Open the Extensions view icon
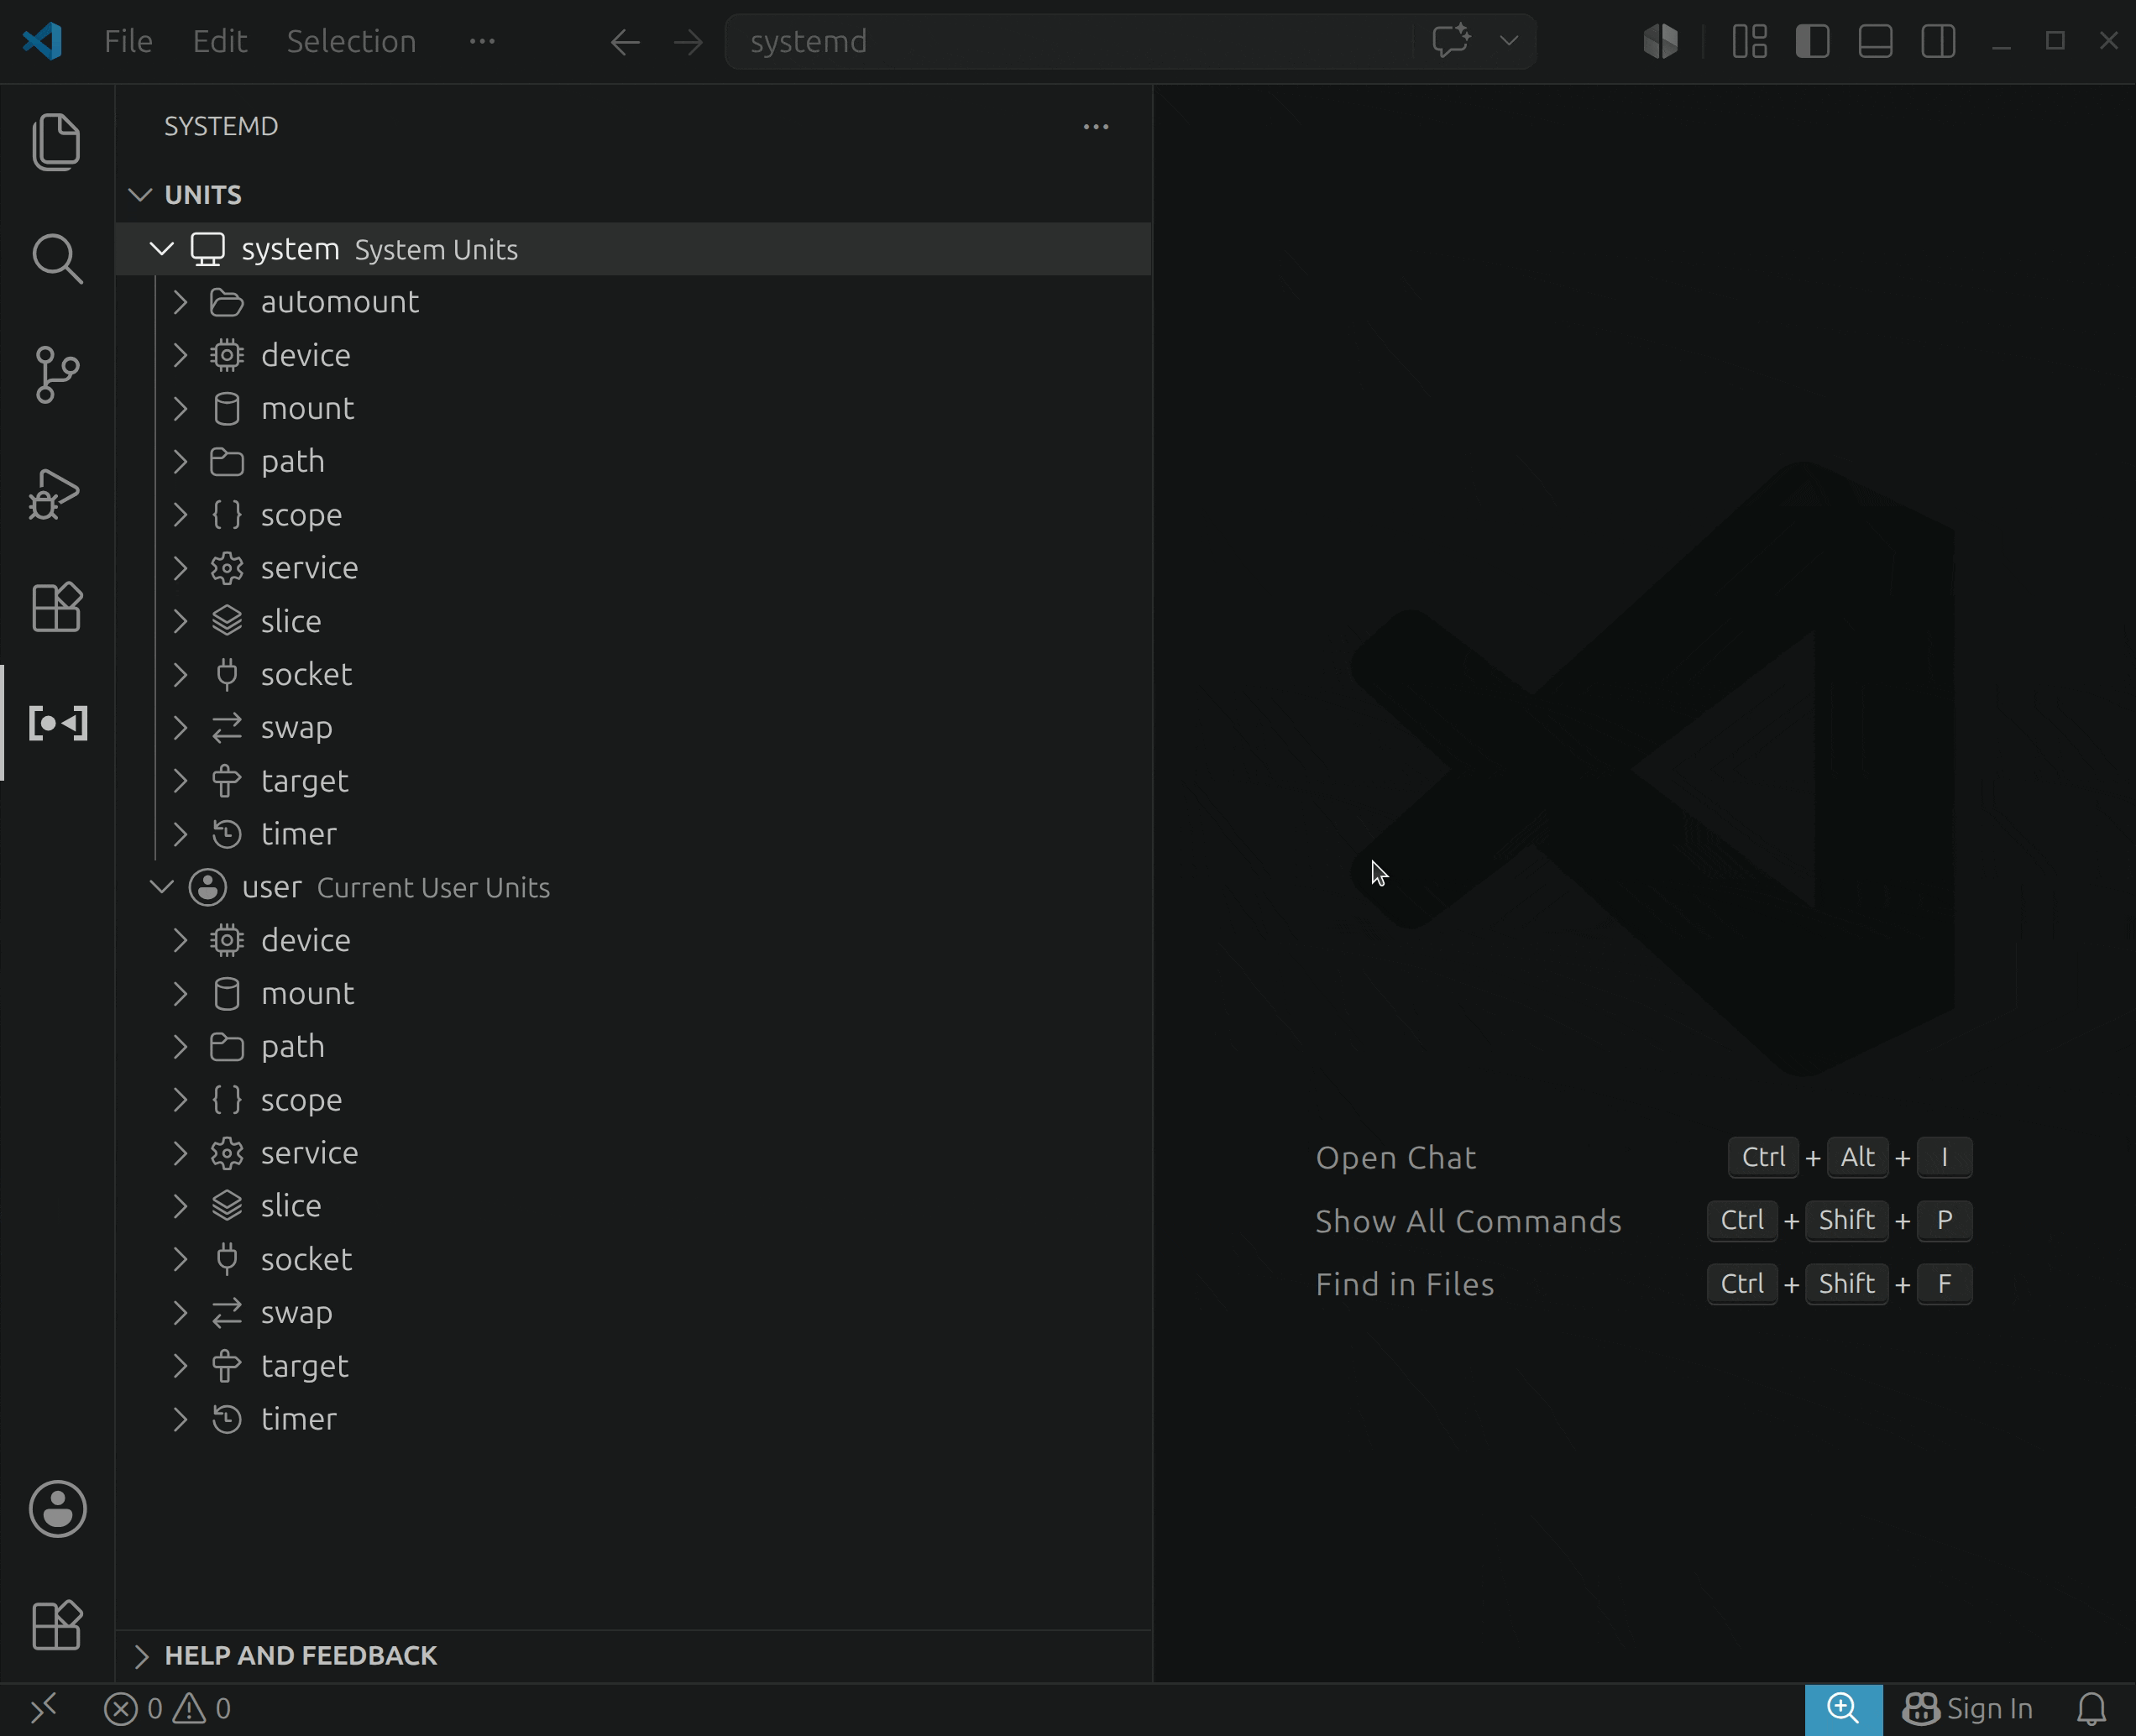This screenshot has height=1736, width=2136. click(x=57, y=607)
